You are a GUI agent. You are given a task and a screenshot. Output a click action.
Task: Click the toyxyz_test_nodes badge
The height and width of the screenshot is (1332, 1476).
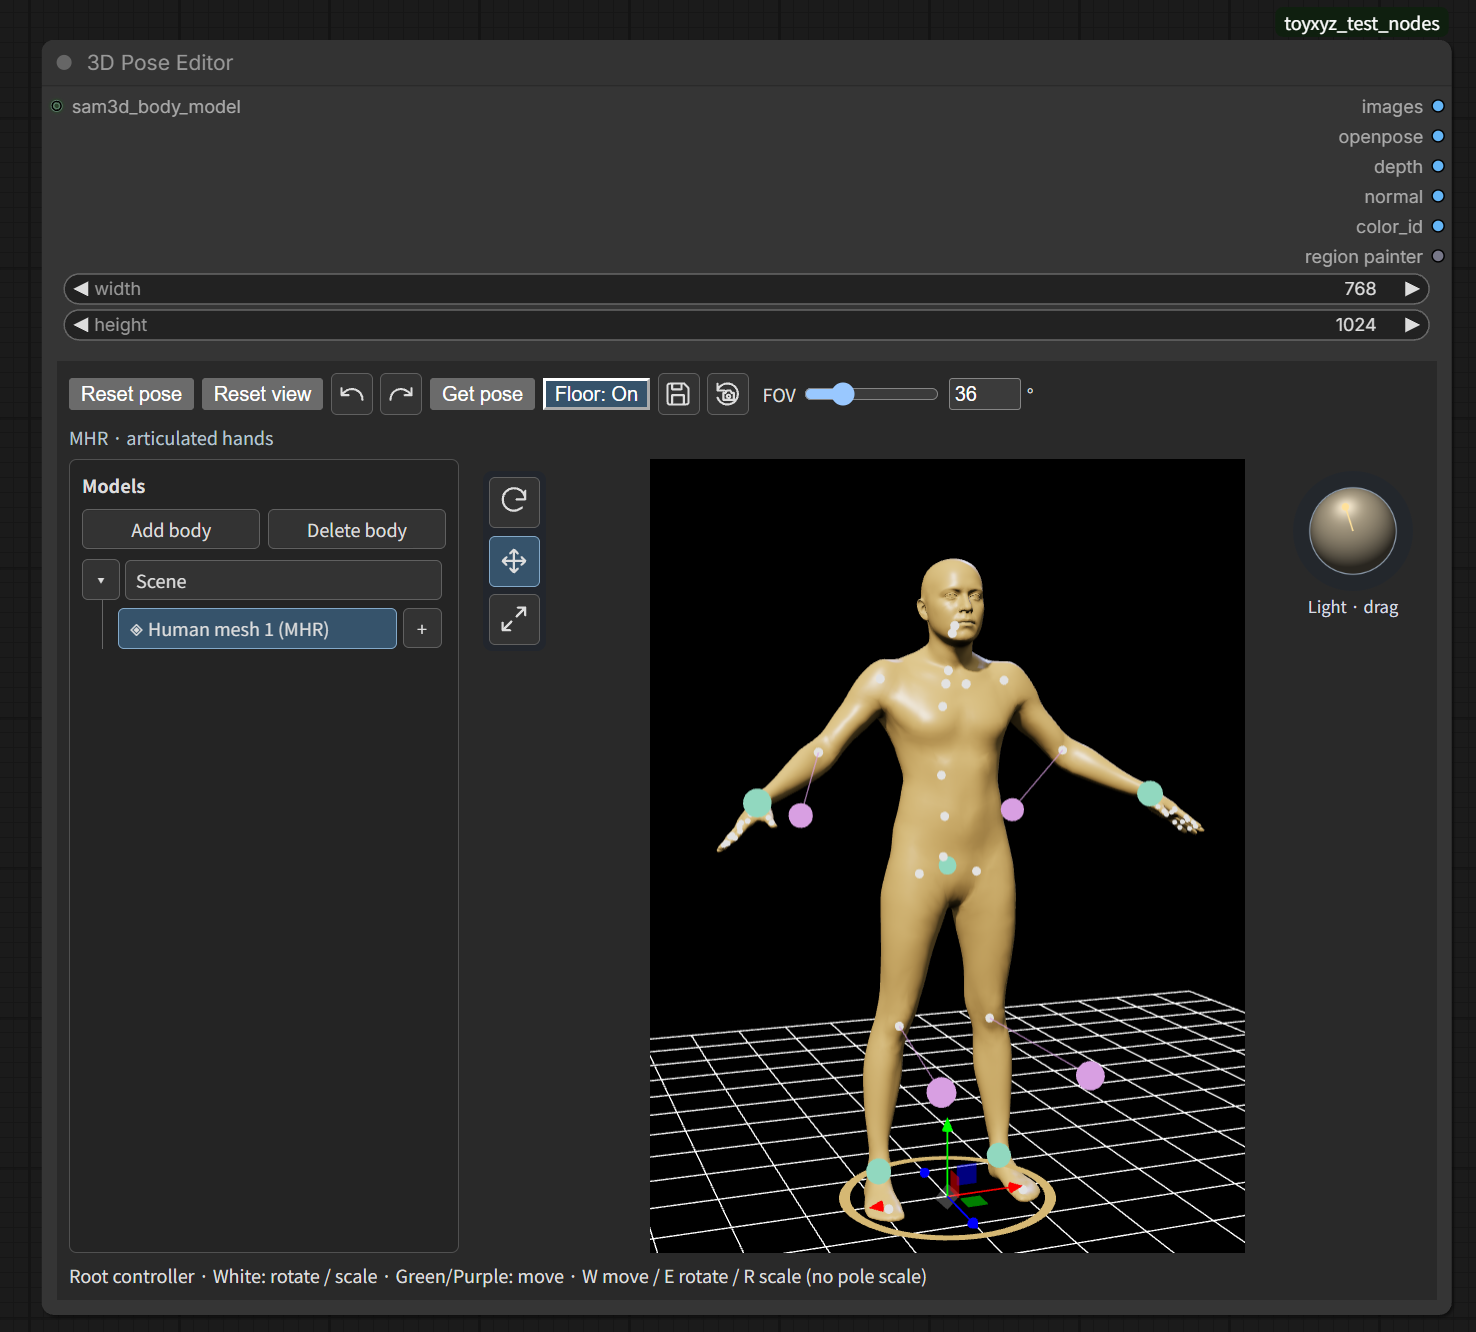tap(1362, 23)
